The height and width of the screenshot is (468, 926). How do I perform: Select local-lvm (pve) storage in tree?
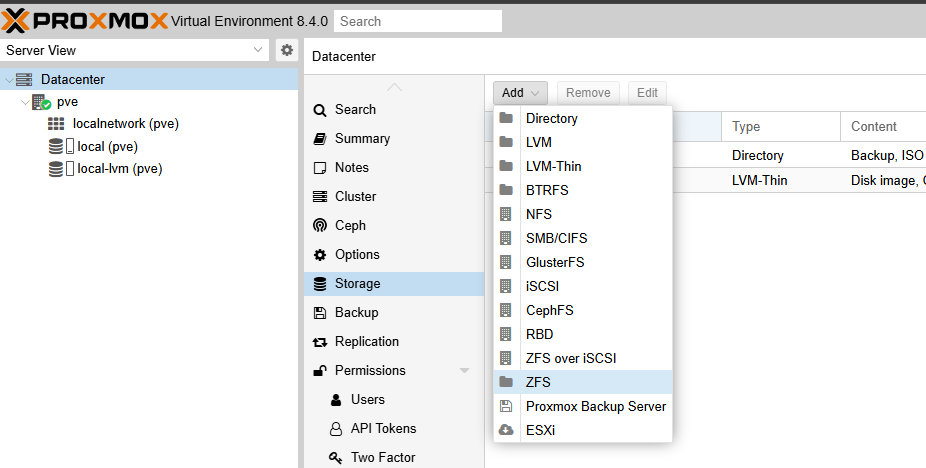pyautogui.click(x=119, y=168)
